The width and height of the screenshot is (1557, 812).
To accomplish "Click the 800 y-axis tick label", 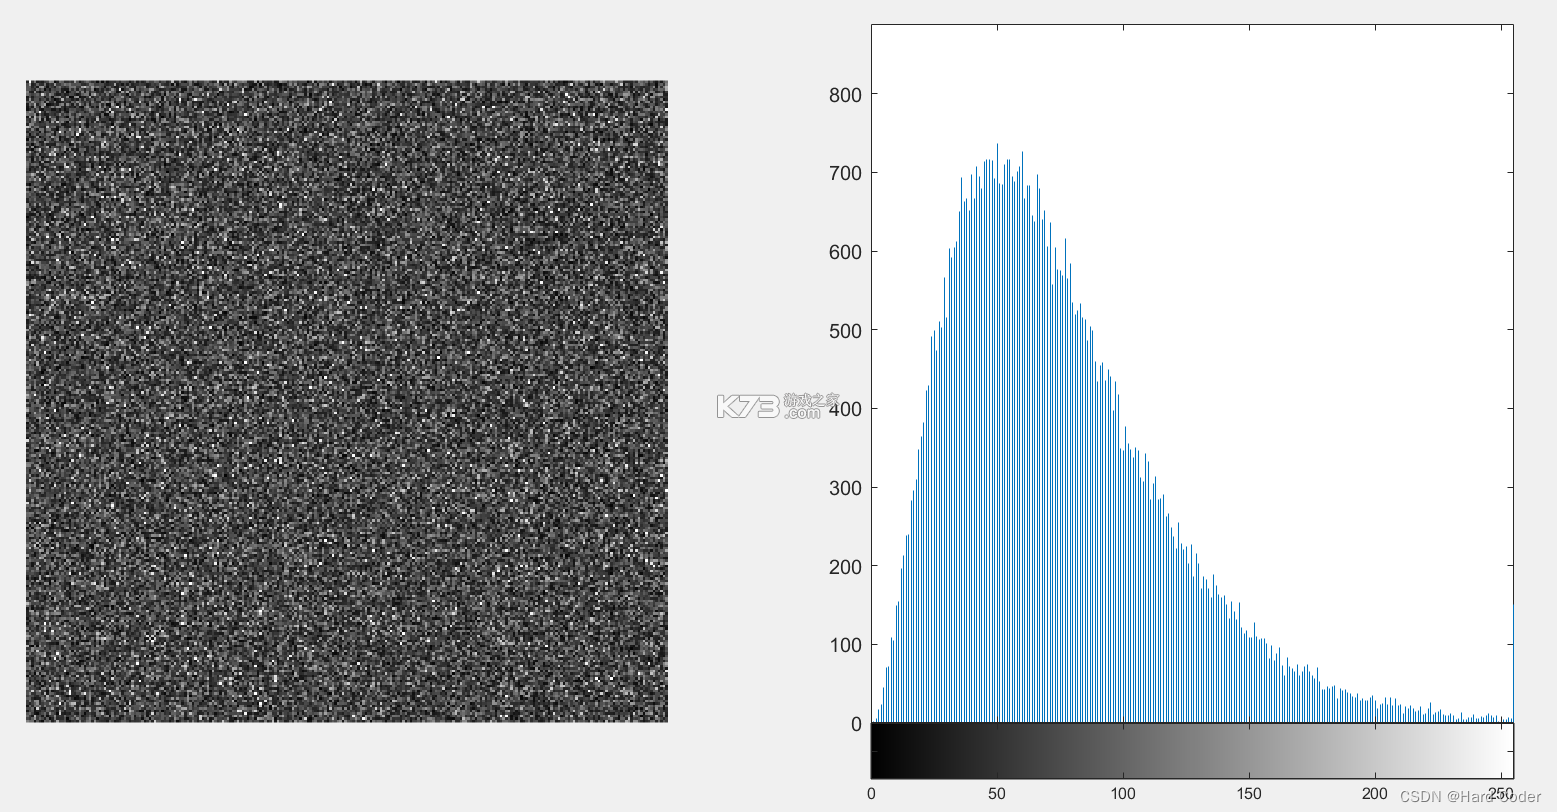I will [x=845, y=95].
